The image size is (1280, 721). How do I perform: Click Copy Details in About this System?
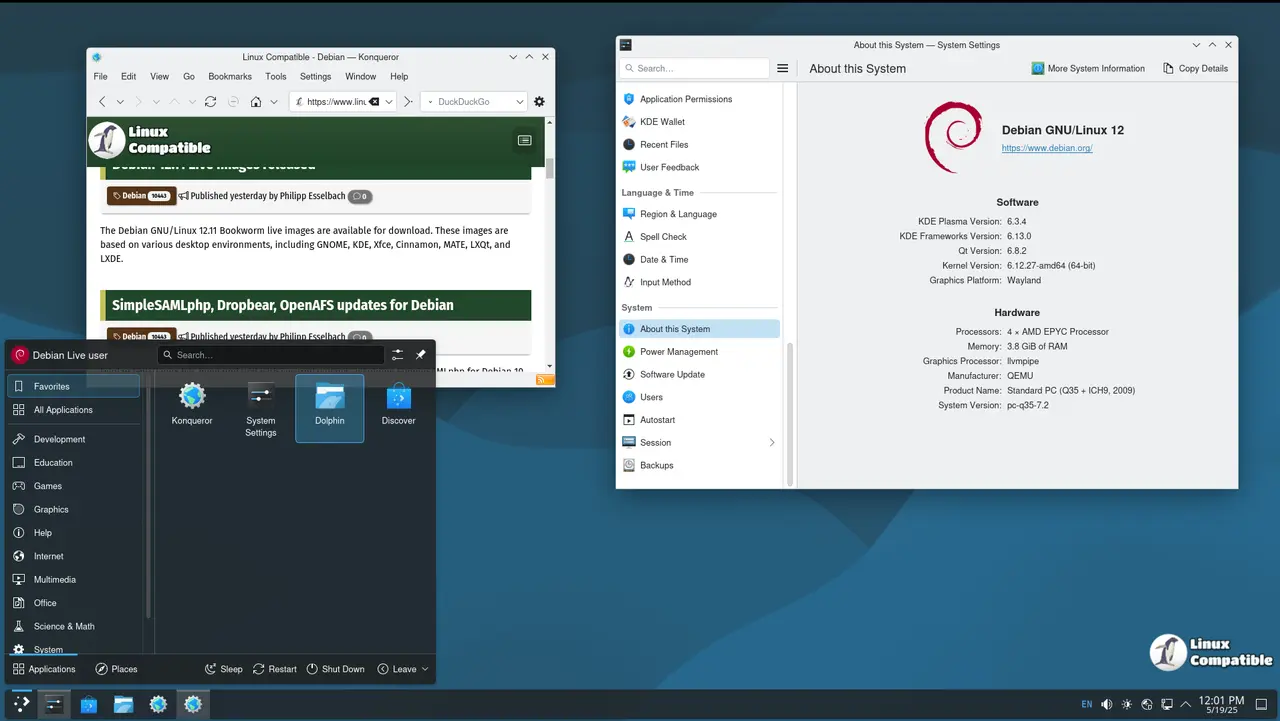click(1195, 68)
